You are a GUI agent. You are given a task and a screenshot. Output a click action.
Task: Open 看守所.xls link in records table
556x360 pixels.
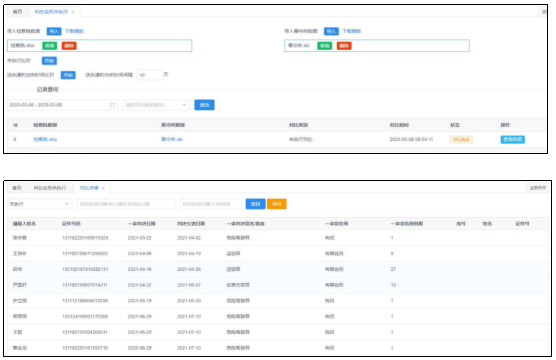[172, 139]
